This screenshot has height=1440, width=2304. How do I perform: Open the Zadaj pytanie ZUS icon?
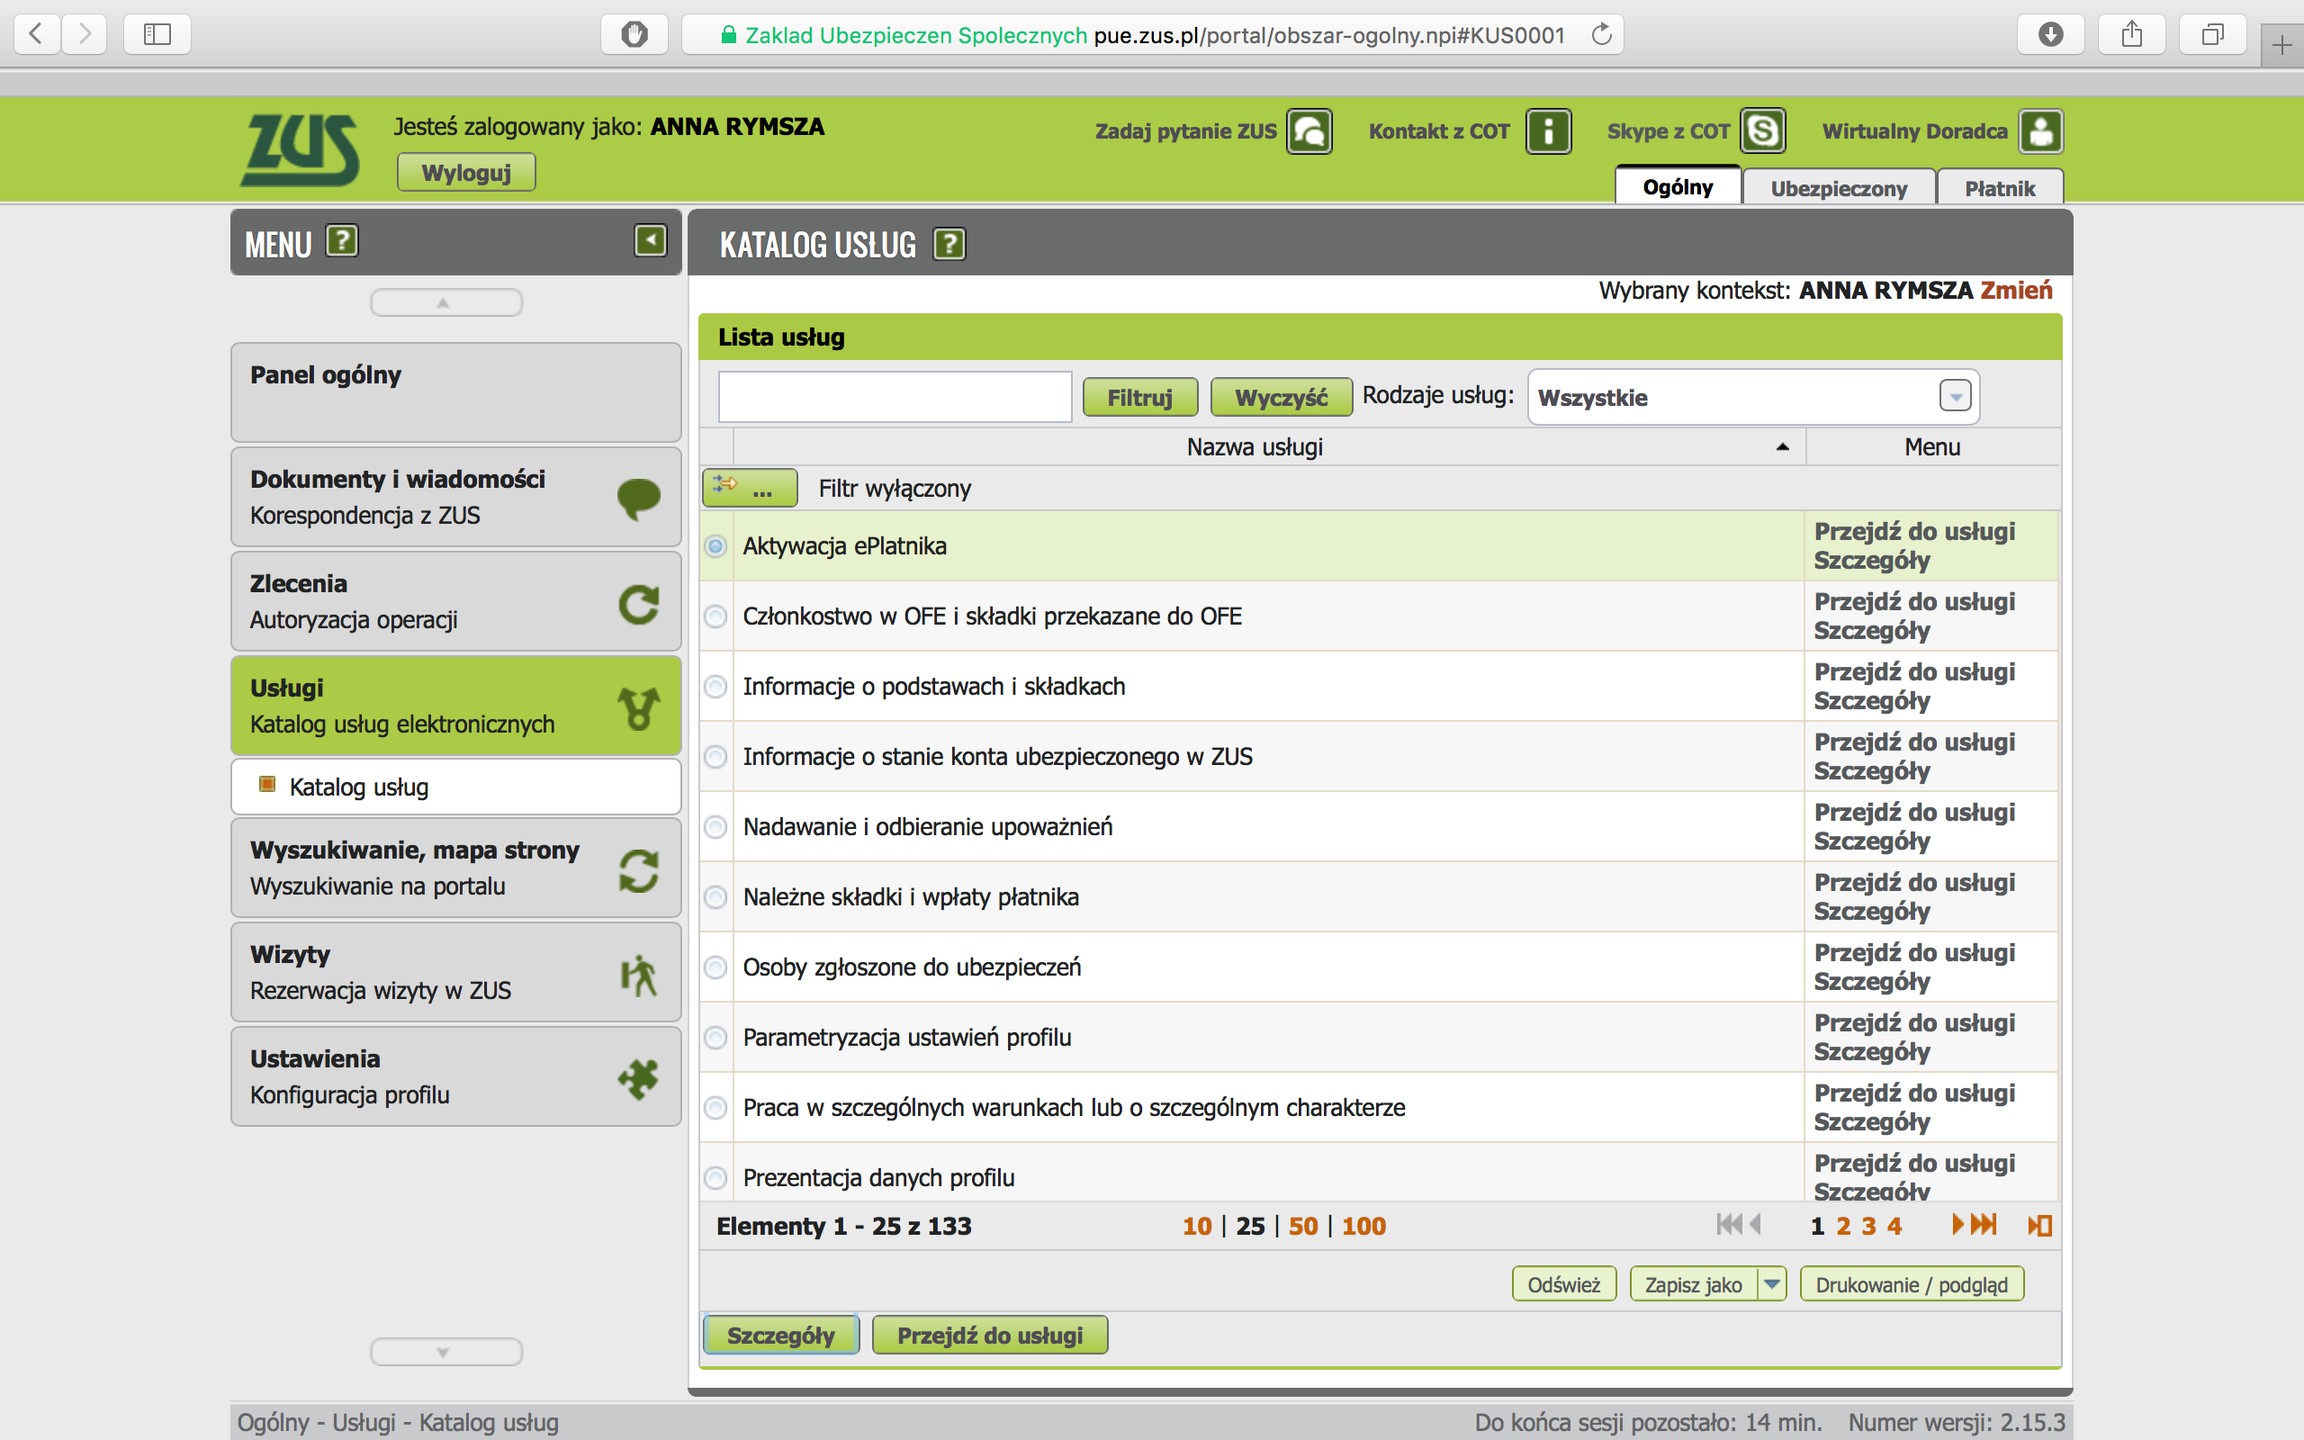click(x=1309, y=131)
